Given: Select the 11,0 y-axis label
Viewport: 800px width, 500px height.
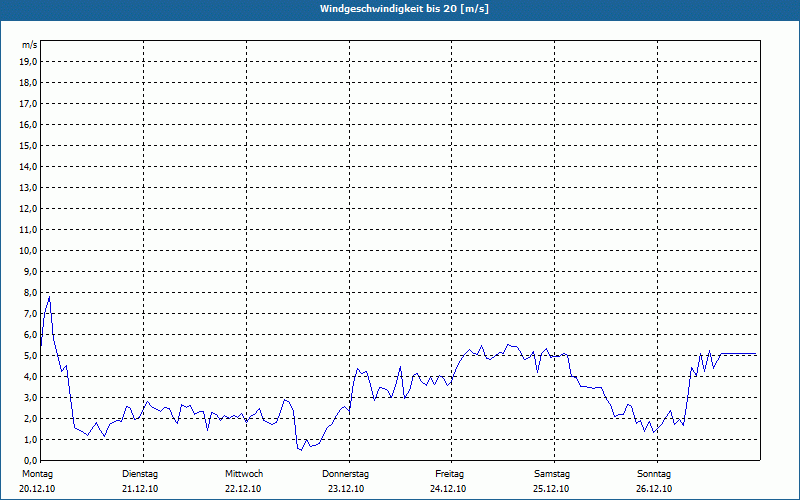Looking at the screenshot, I should click(x=28, y=230).
